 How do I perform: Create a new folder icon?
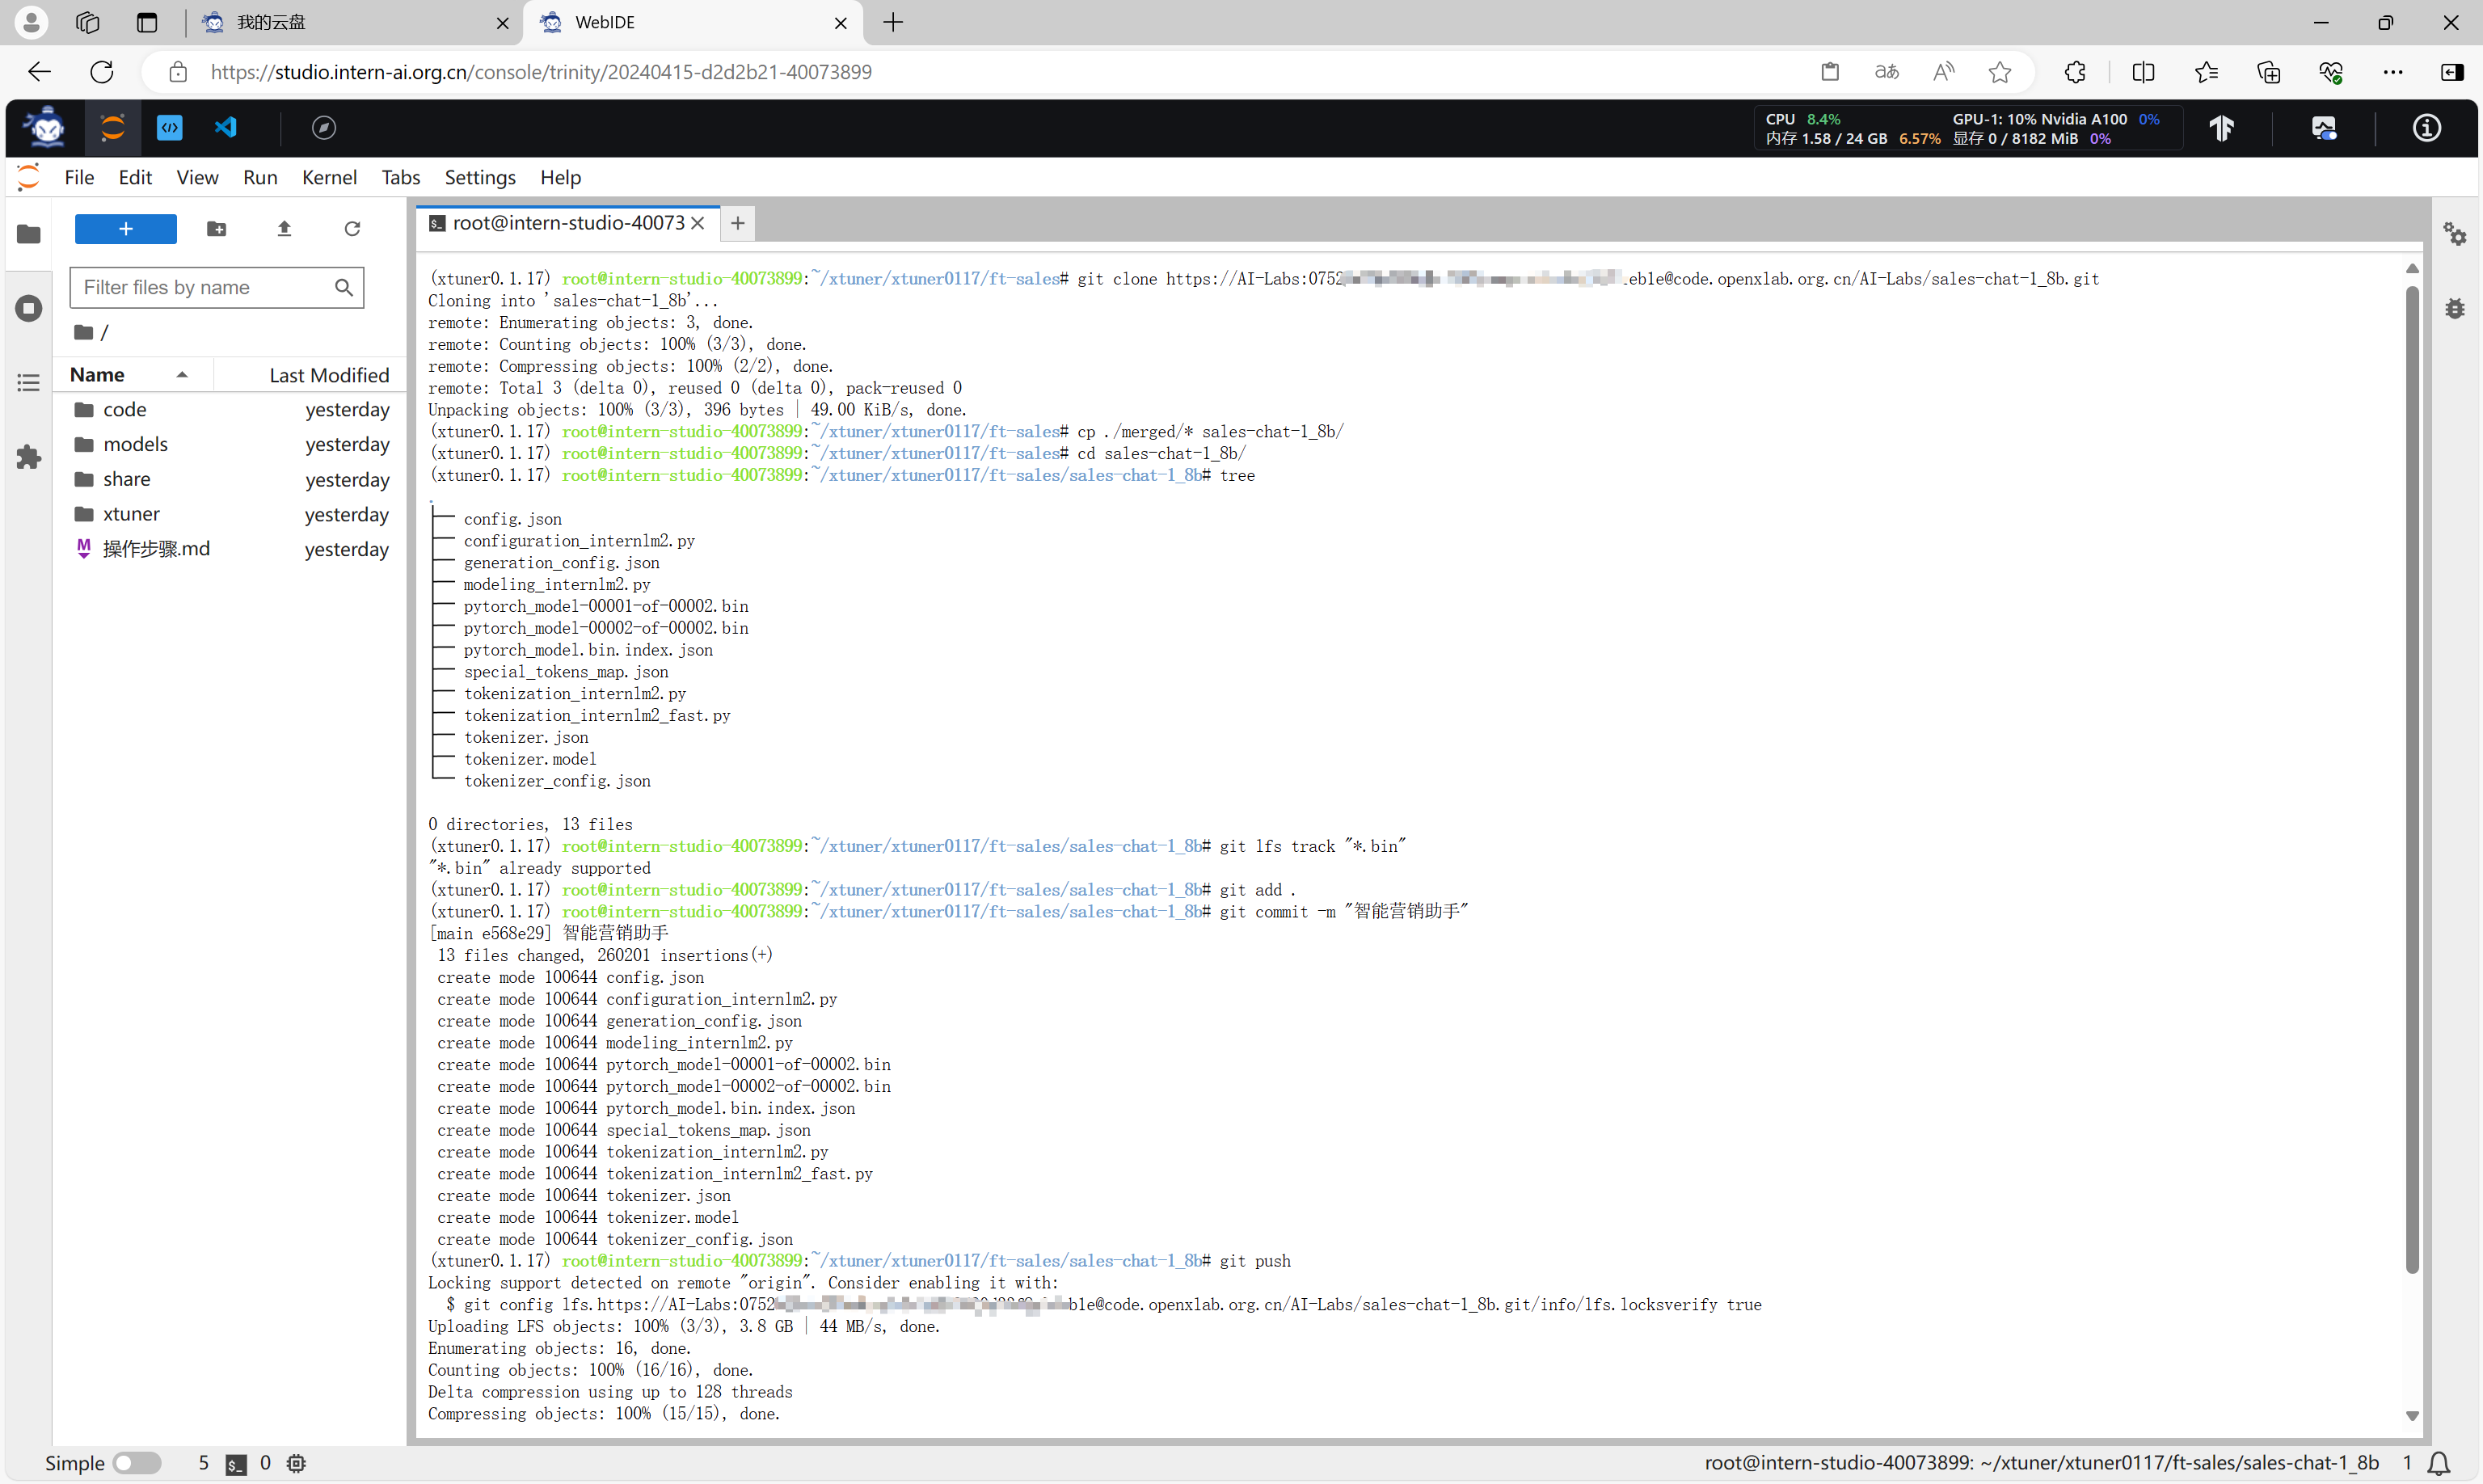click(x=216, y=229)
